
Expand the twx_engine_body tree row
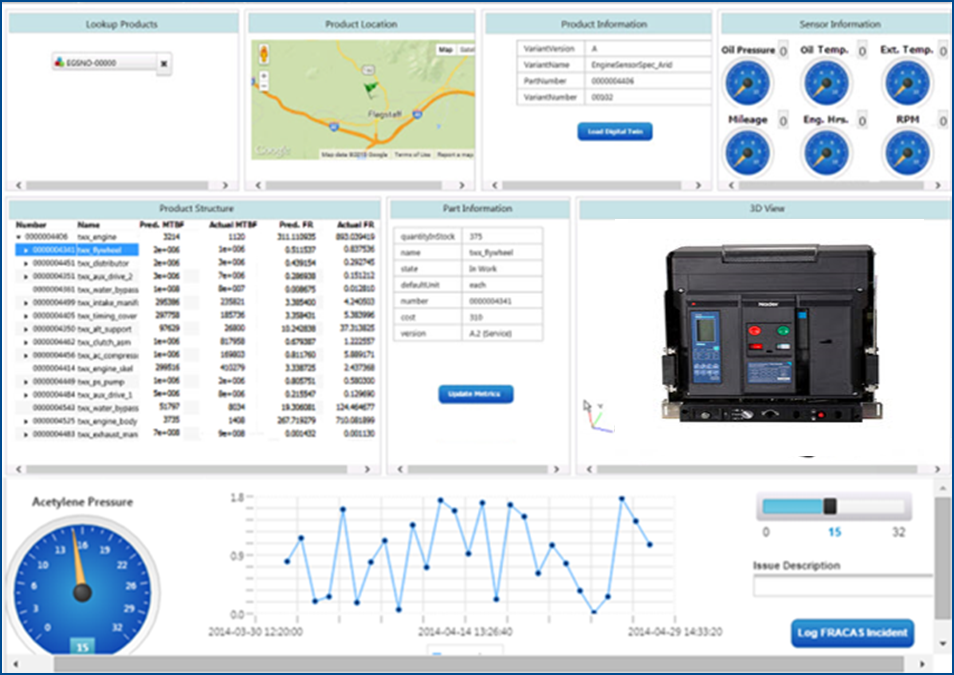tap(26, 421)
